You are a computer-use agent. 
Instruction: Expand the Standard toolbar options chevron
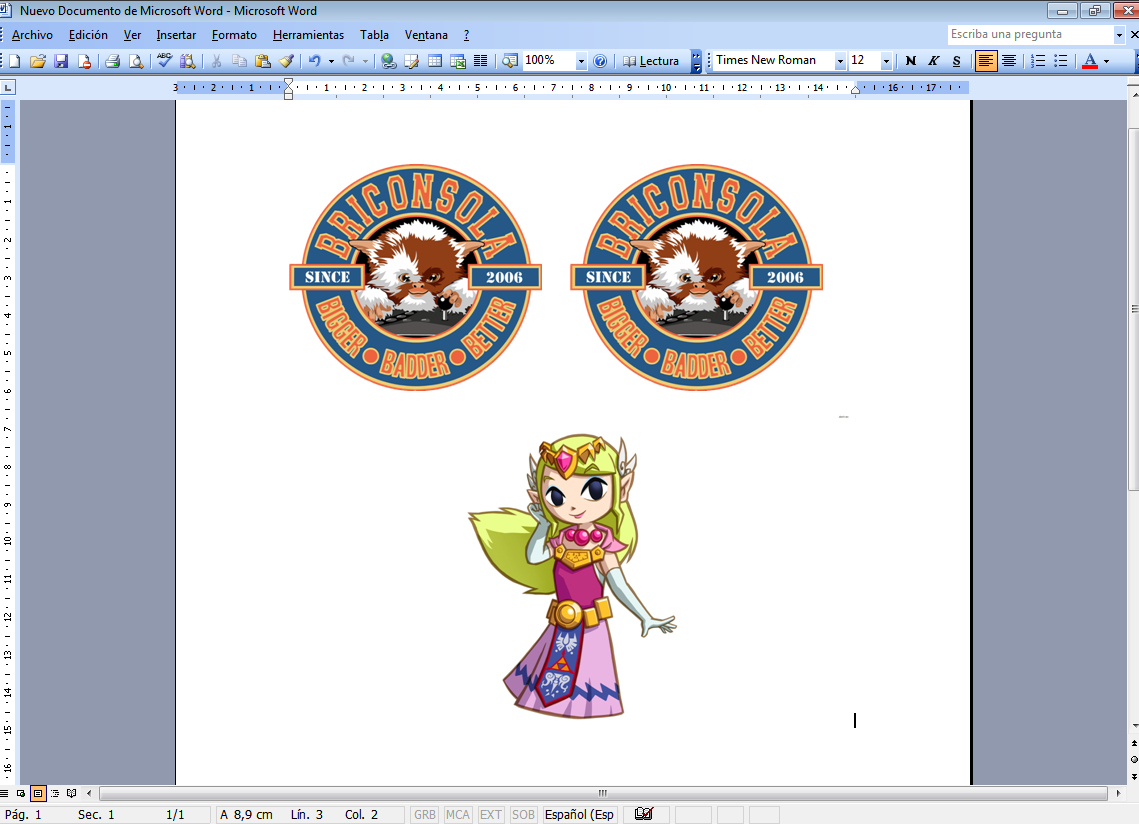coord(696,61)
